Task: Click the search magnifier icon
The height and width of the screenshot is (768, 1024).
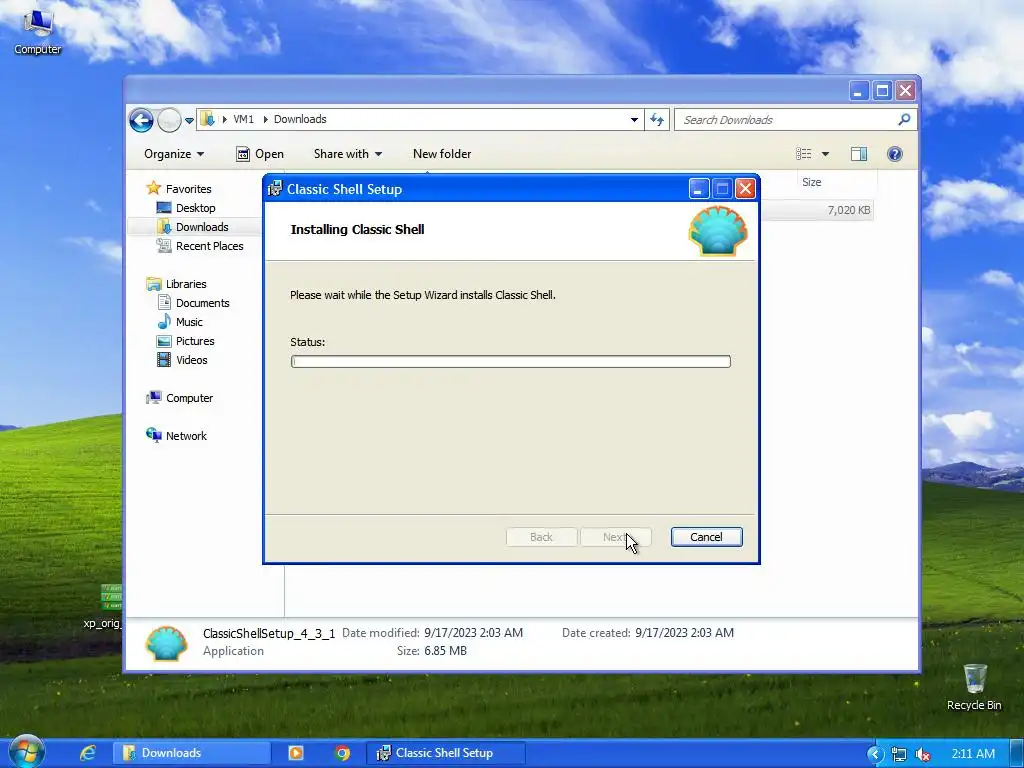Action: point(904,120)
